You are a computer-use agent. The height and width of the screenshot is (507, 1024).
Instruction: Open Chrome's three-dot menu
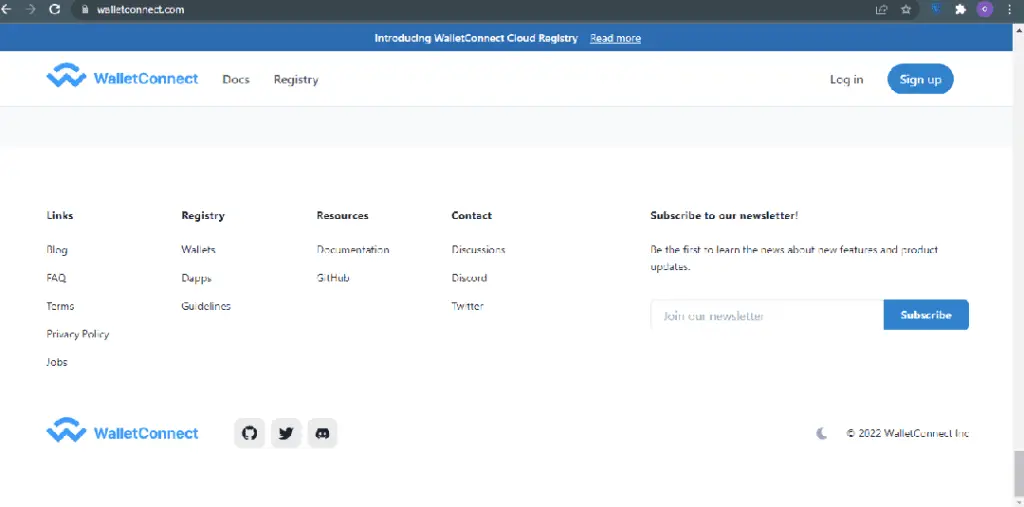coord(1010,9)
